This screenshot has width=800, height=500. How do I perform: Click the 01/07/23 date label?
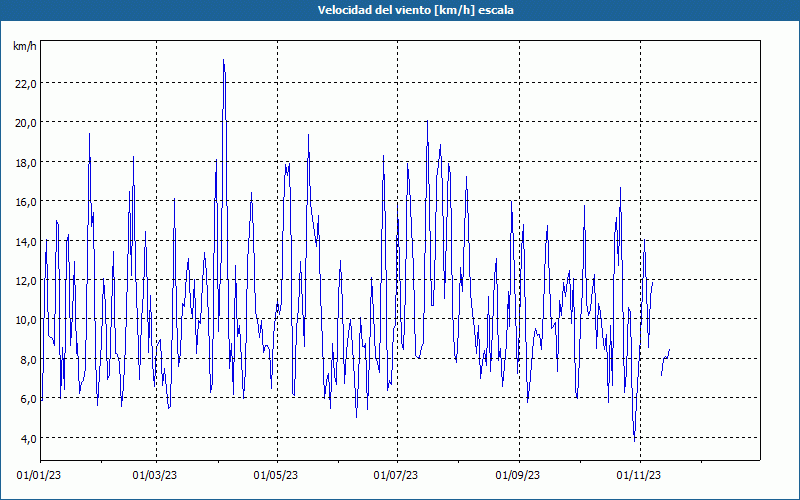click(395, 476)
